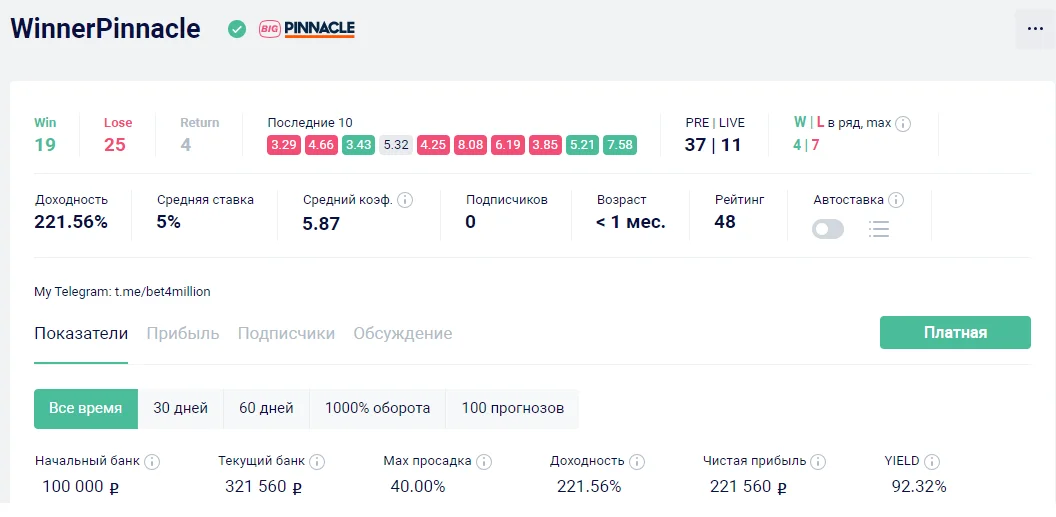Click info icon next to Текущий банк
Viewport: 1056px width, 517px height.
click(317, 462)
